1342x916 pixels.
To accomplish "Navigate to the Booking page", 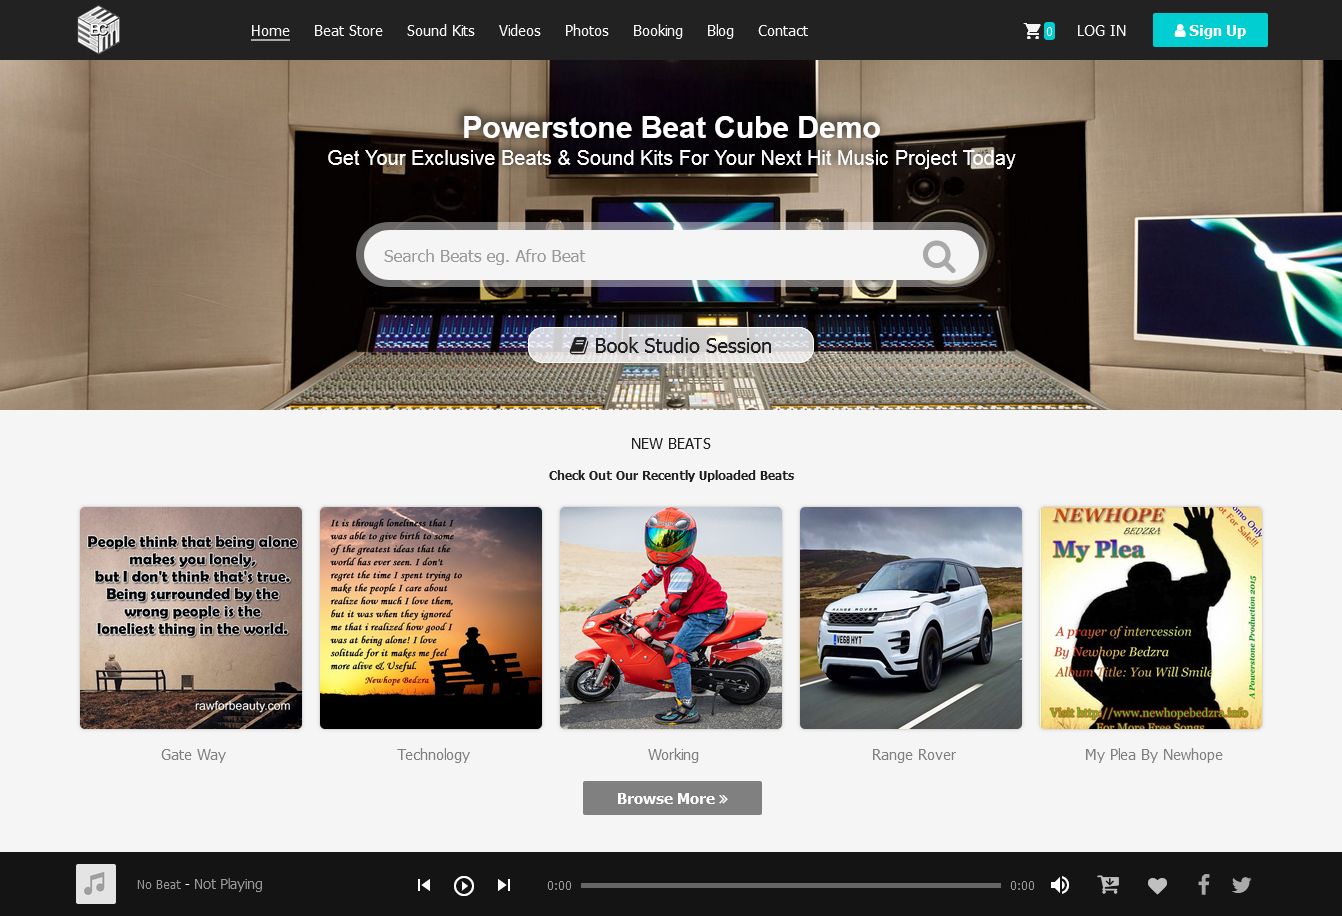I will click(x=658, y=31).
